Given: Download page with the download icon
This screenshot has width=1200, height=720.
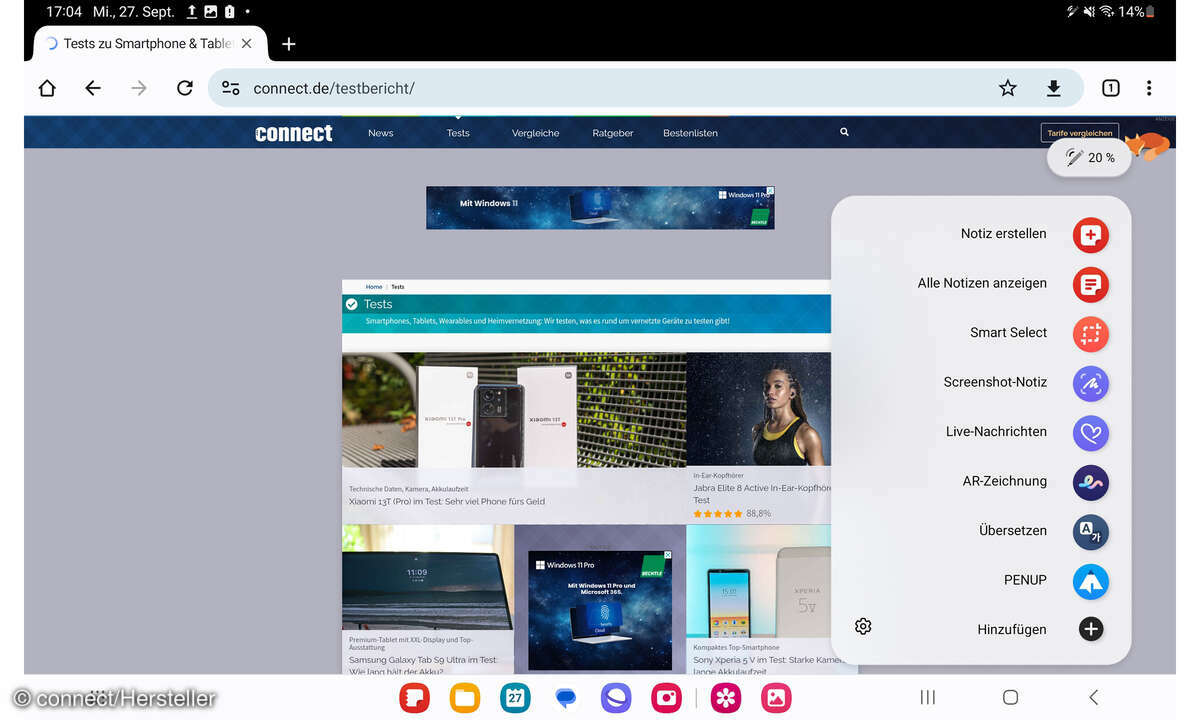Looking at the screenshot, I should [x=1053, y=88].
